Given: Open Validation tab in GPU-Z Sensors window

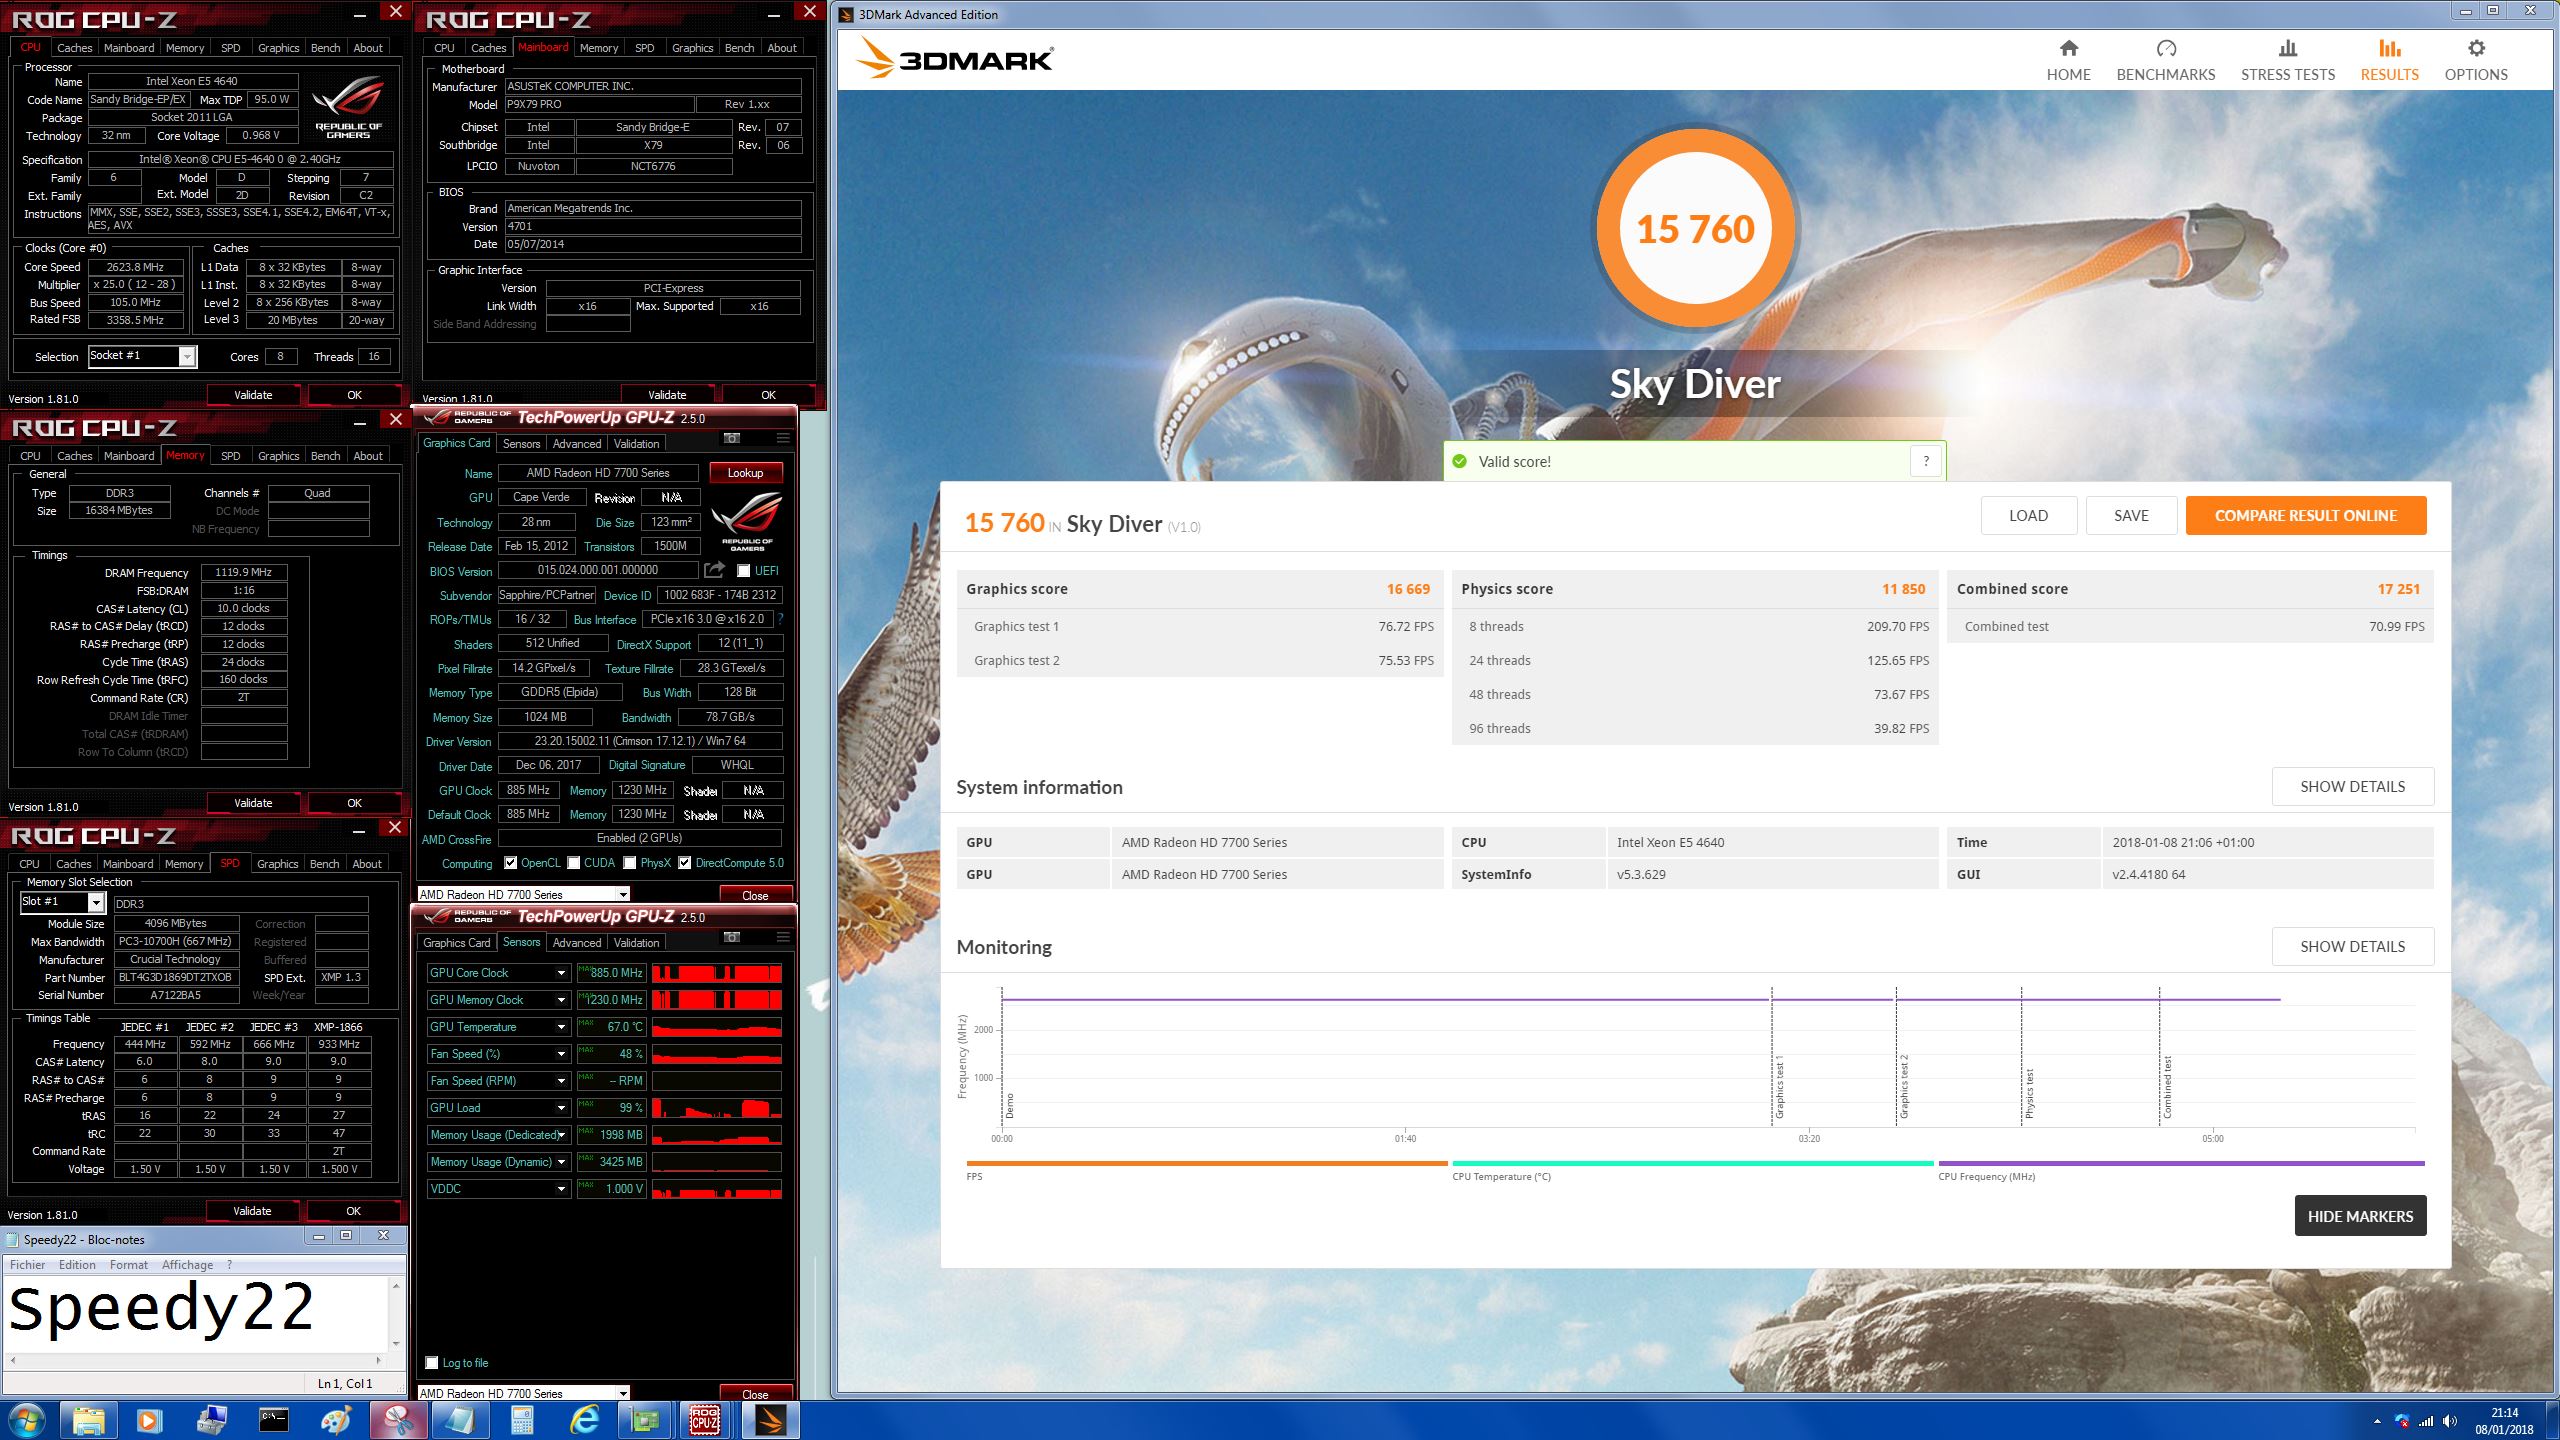Looking at the screenshot, I should (636, 943).
